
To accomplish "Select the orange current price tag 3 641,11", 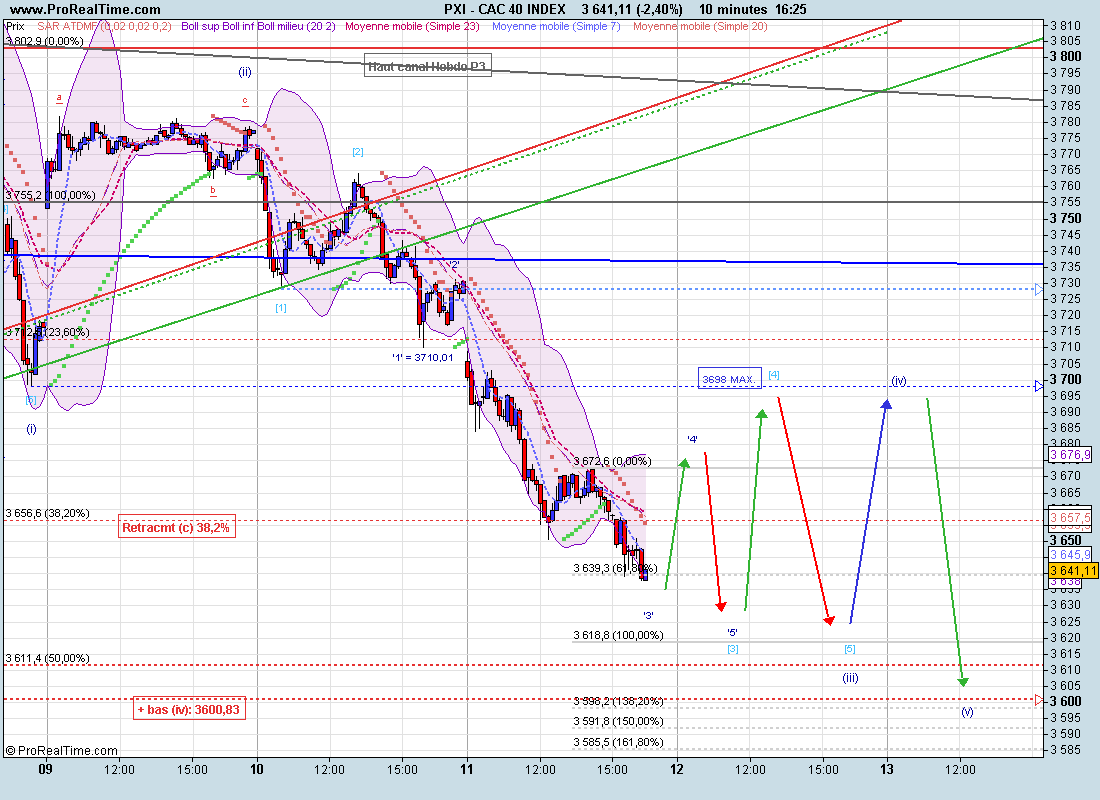I will 1073,569.
